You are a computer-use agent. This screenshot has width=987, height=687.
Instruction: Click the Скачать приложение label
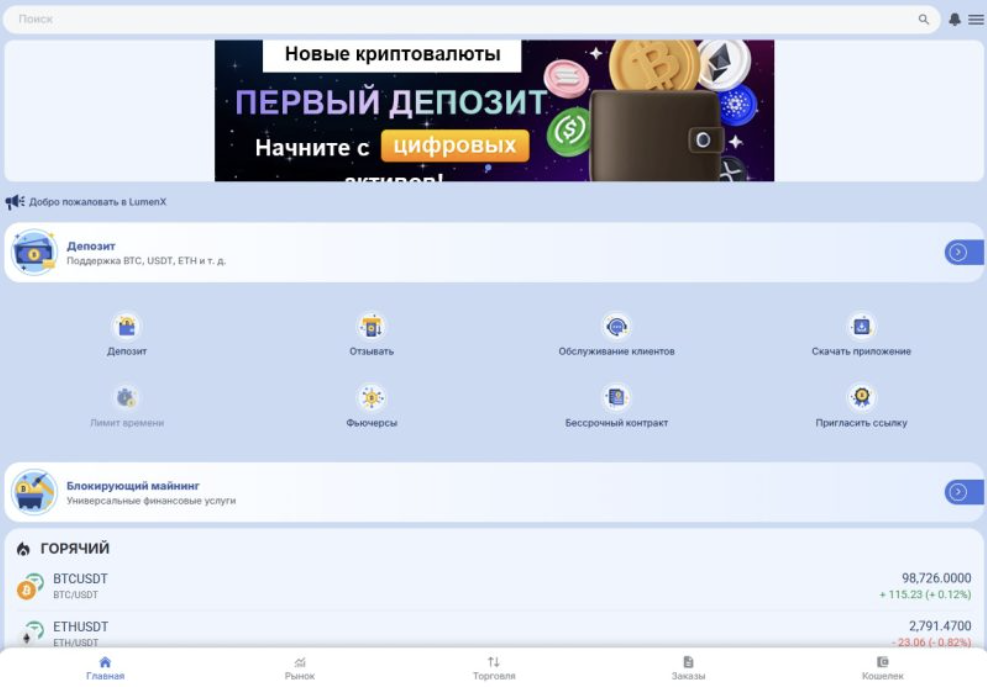click(x=861, y=351)
